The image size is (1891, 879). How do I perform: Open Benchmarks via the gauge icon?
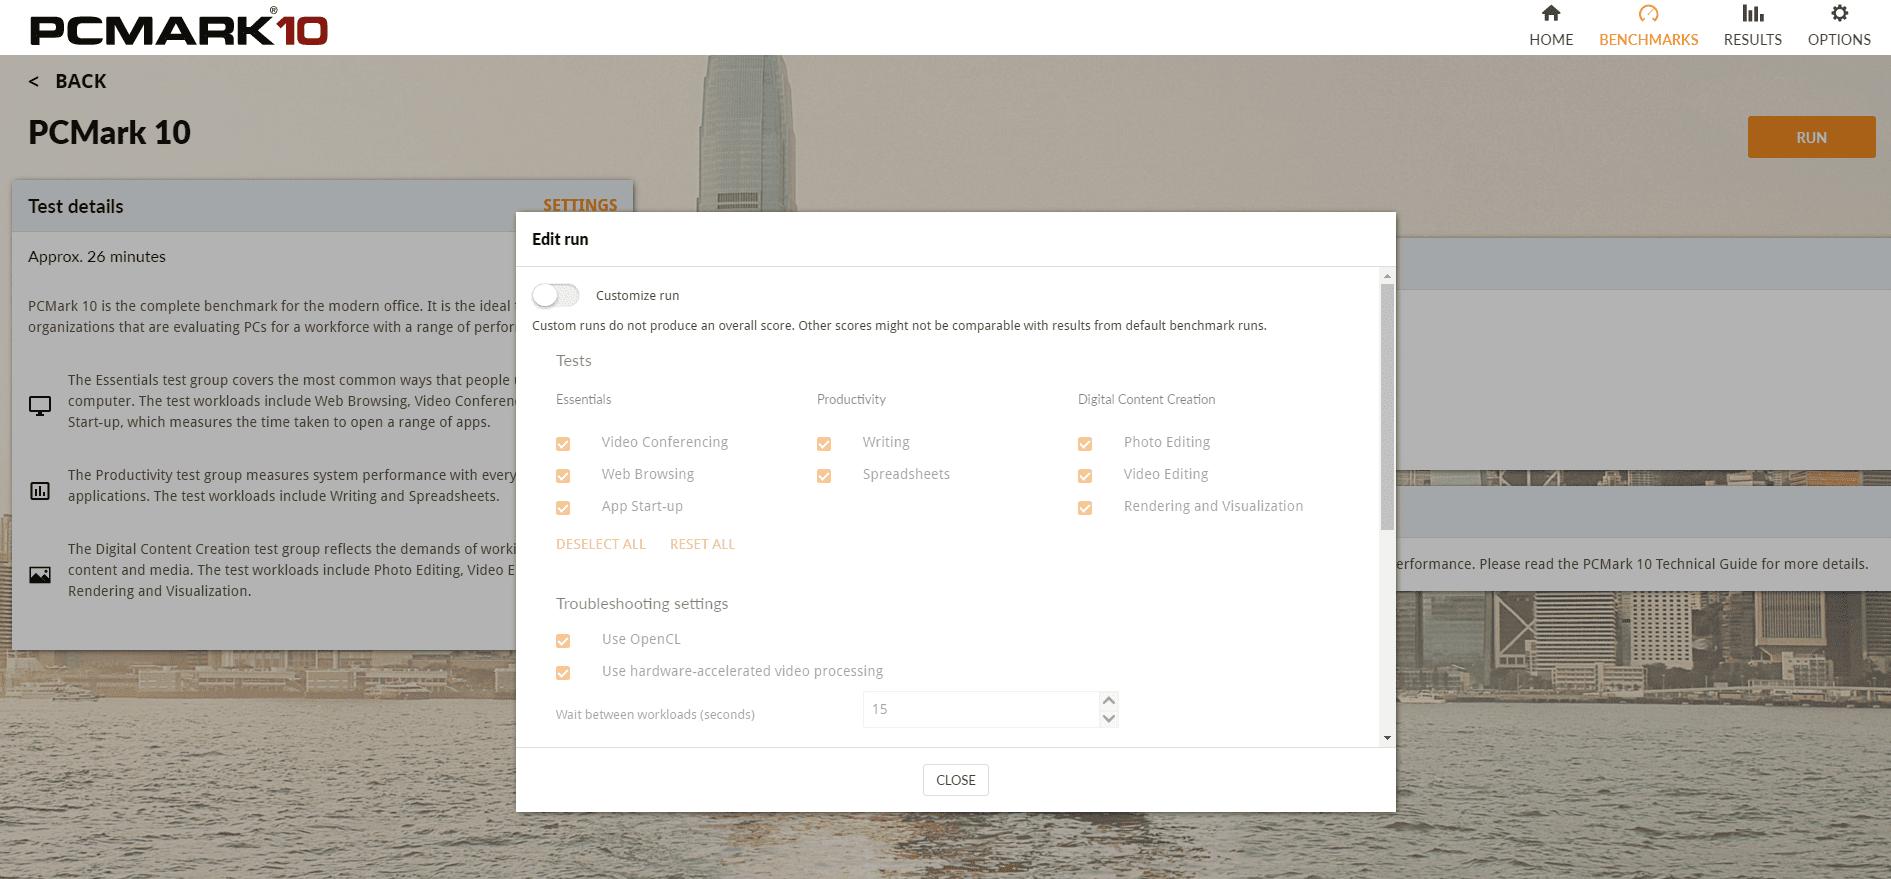pyautogui.click(x=1648, y=14)
